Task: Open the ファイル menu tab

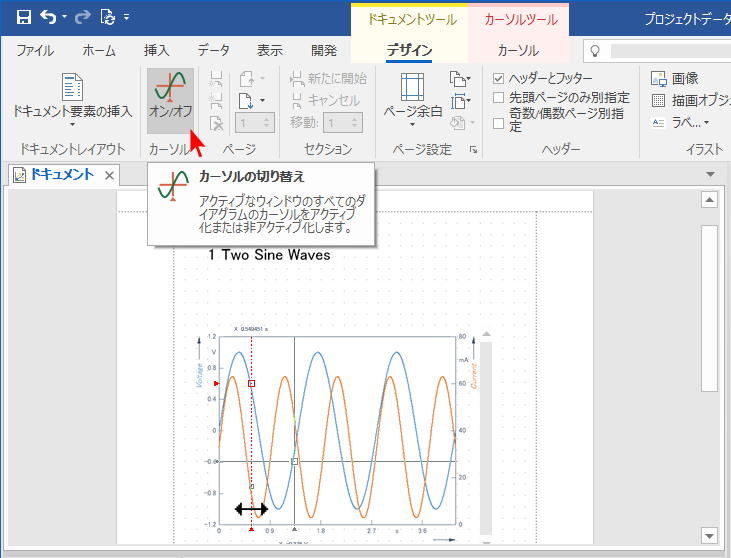Action: (x=35, y=50)
